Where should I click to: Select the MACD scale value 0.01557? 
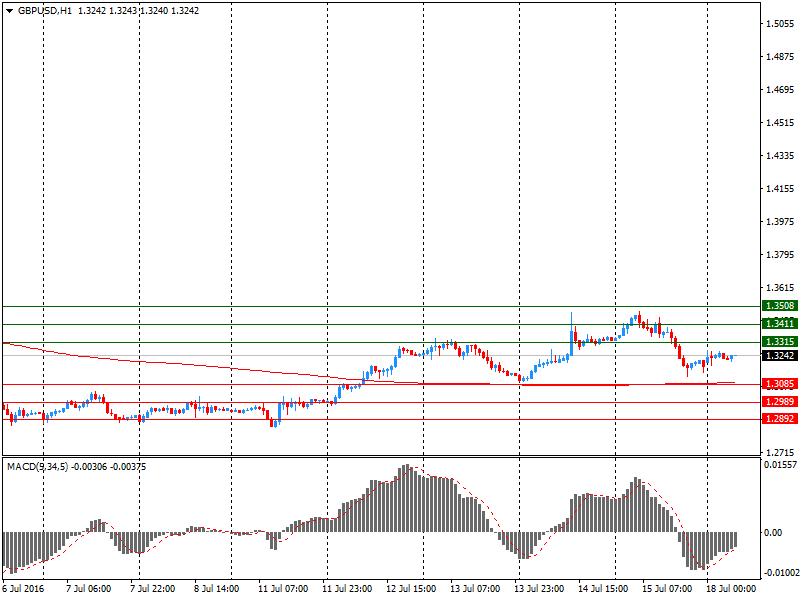click(x=780, y=465)
